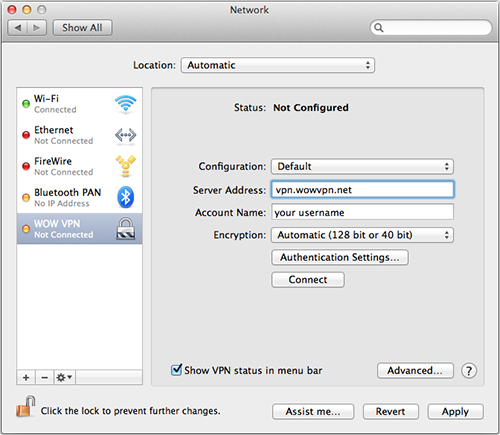Click the Server Address field
500x435 pixels.
[362, 190]
